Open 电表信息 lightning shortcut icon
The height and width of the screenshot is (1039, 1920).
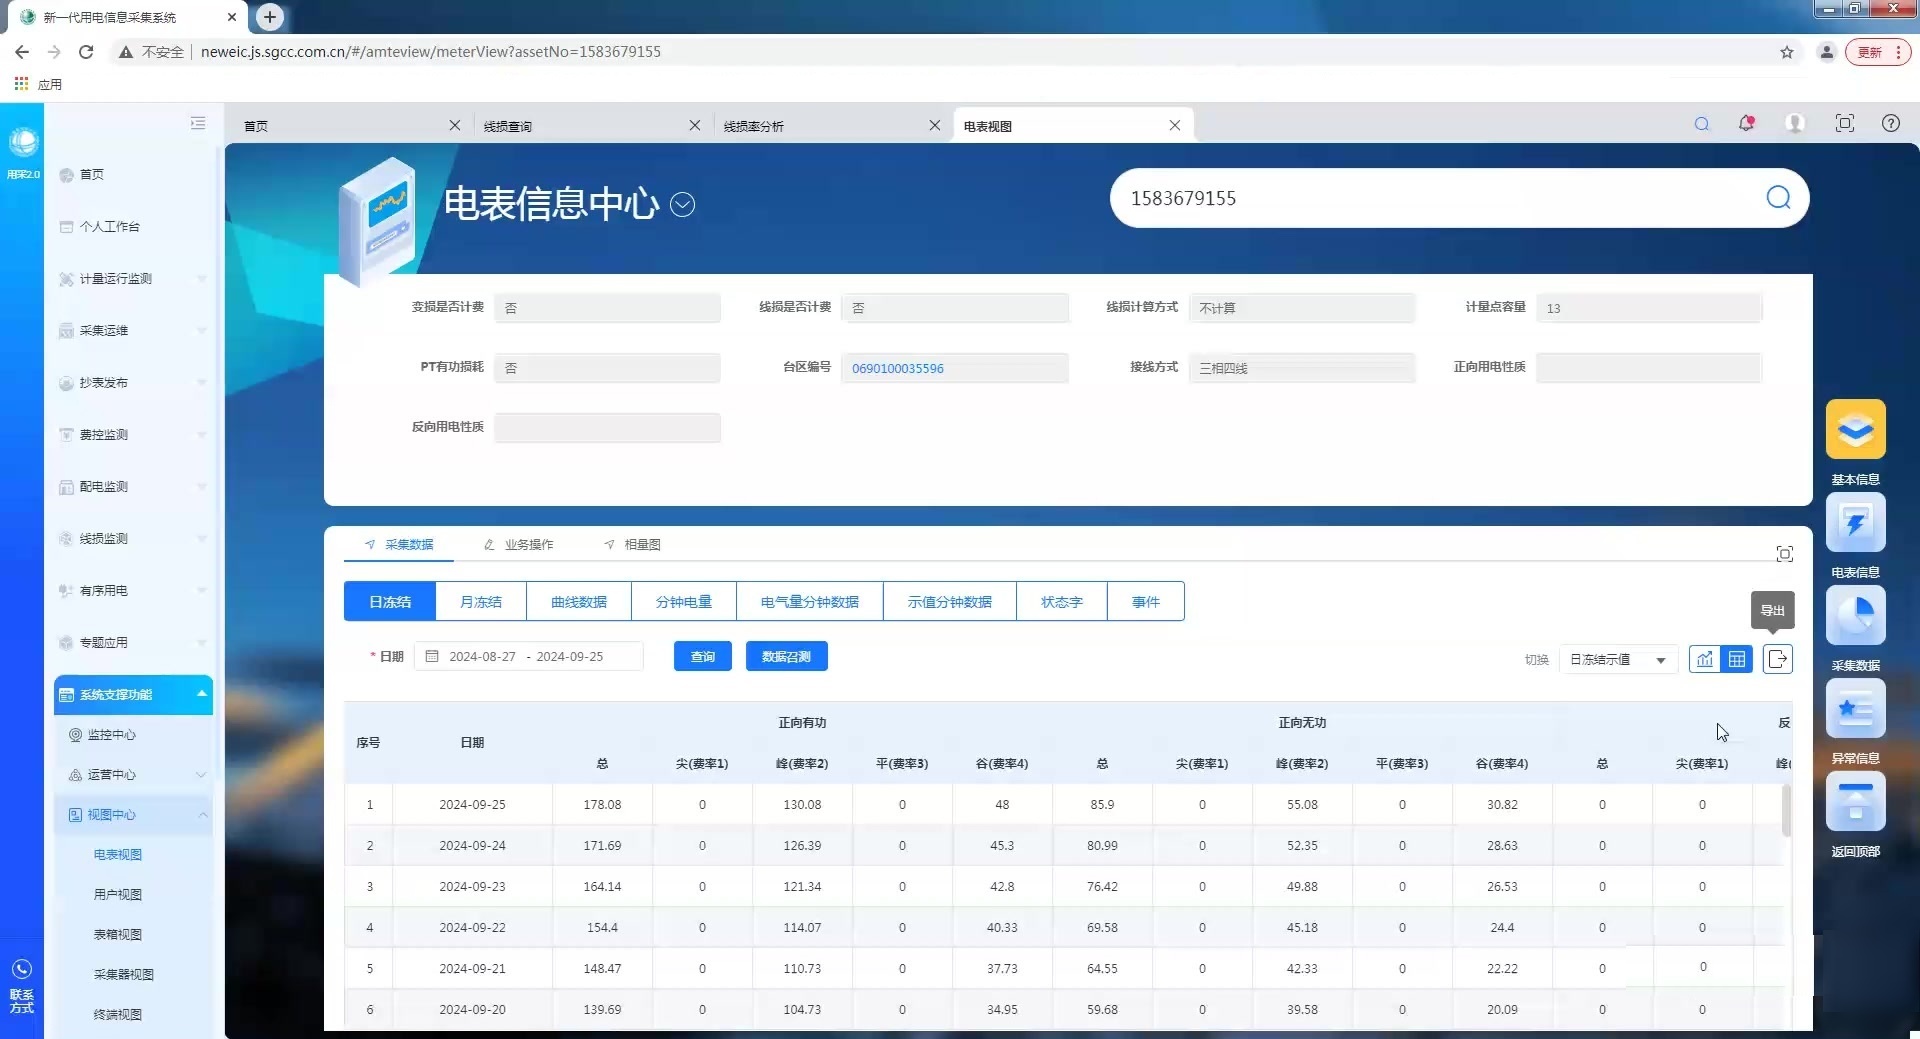1855,523
